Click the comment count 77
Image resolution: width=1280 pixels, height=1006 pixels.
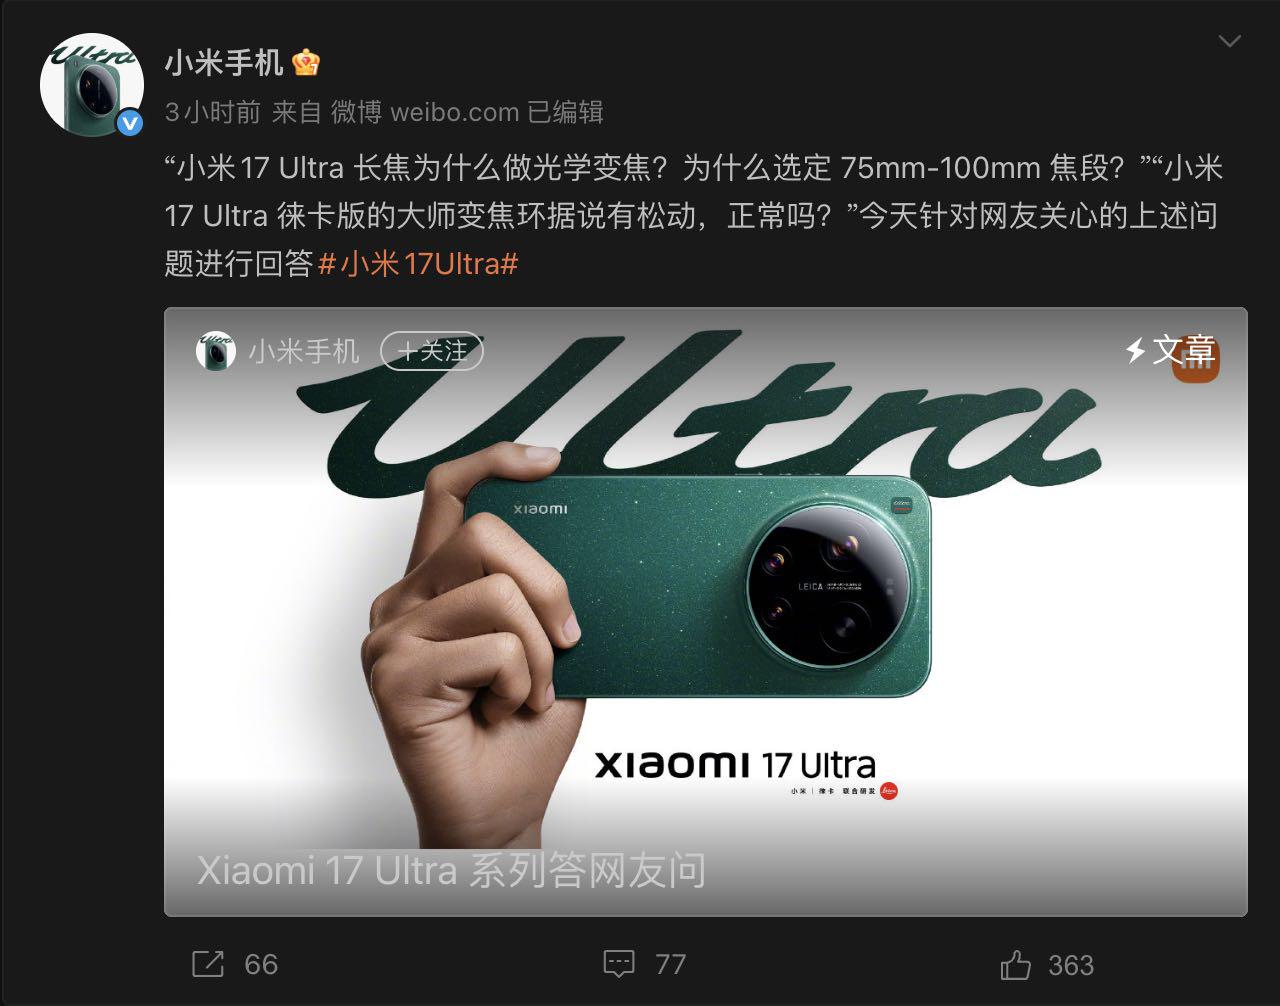(670, 964)
